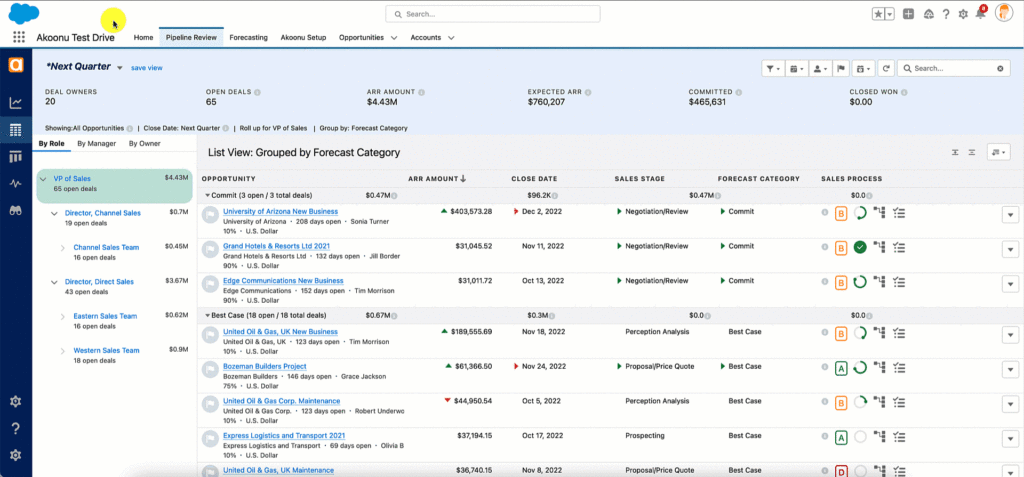Open the App Launcher grid icon
This screenshot has height=477, width=1024.
click(18, 37)
